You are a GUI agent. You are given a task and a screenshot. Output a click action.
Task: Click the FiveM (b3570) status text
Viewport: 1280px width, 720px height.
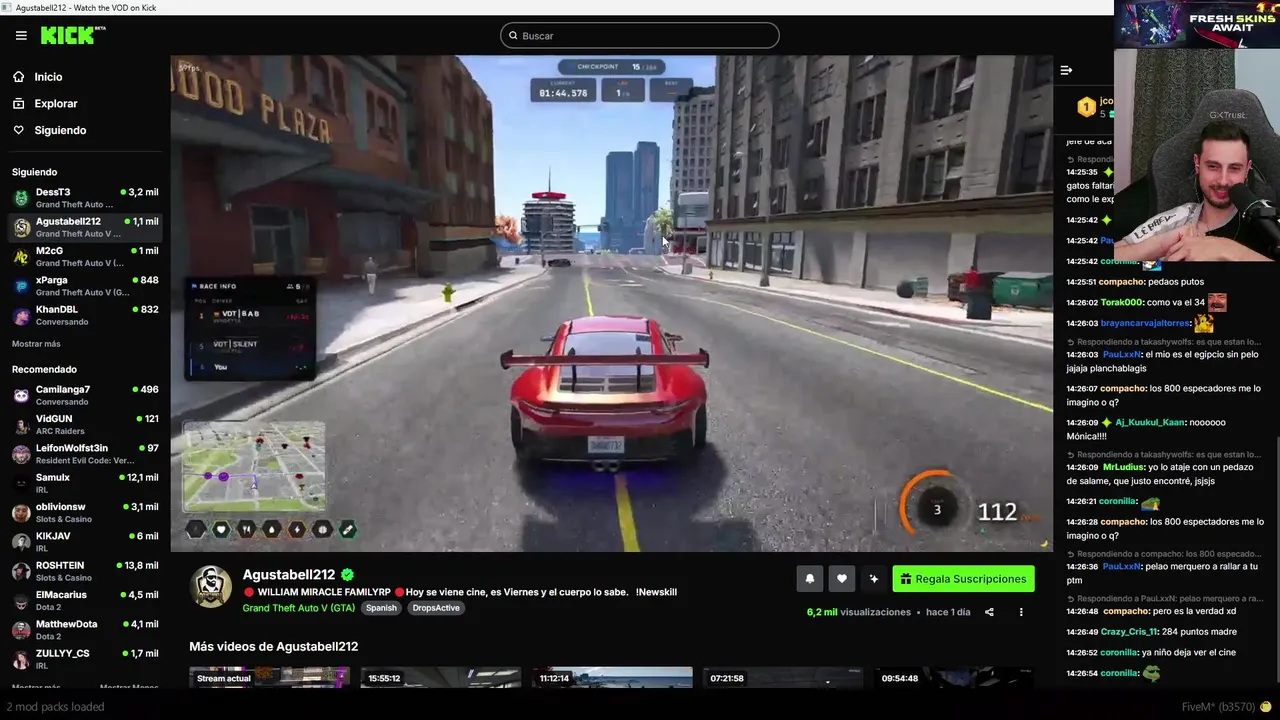1218,707
